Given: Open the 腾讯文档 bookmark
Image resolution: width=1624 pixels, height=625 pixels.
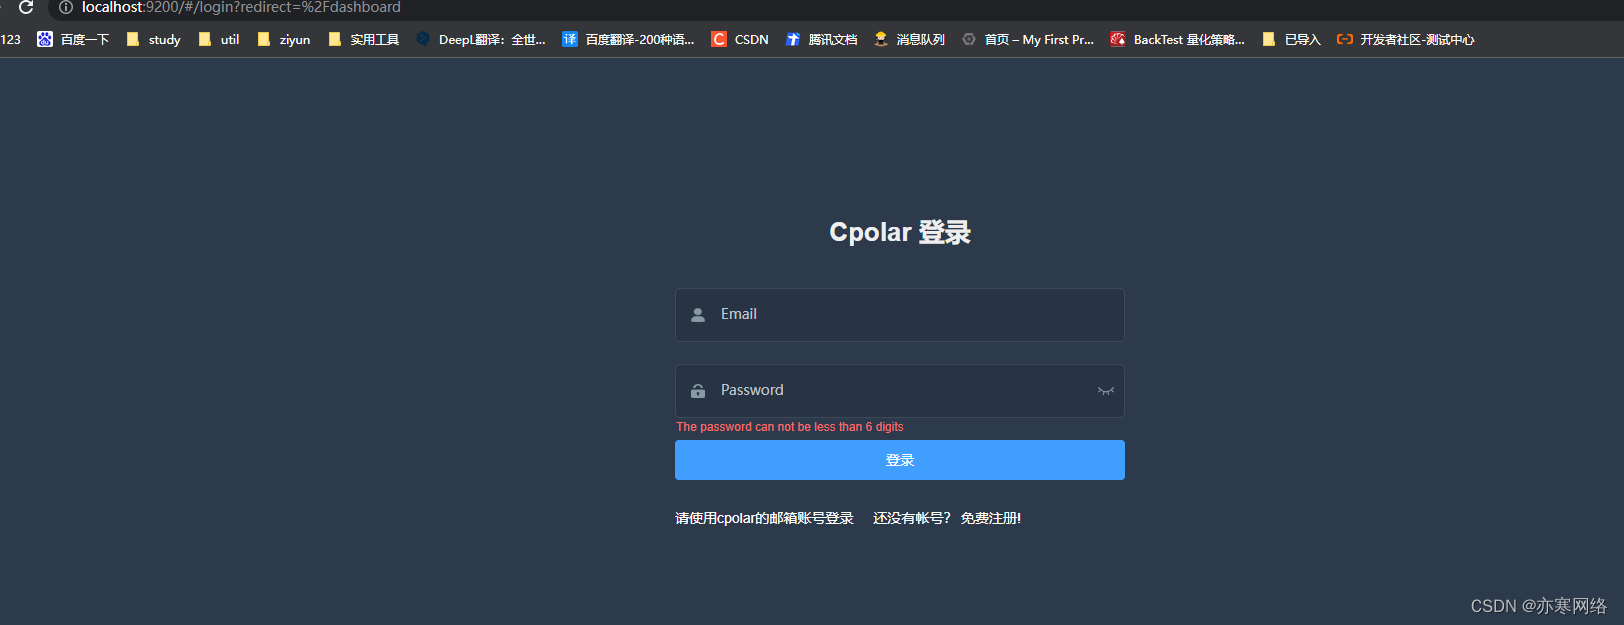Looking at the screenshot, I should pos(821,39).
